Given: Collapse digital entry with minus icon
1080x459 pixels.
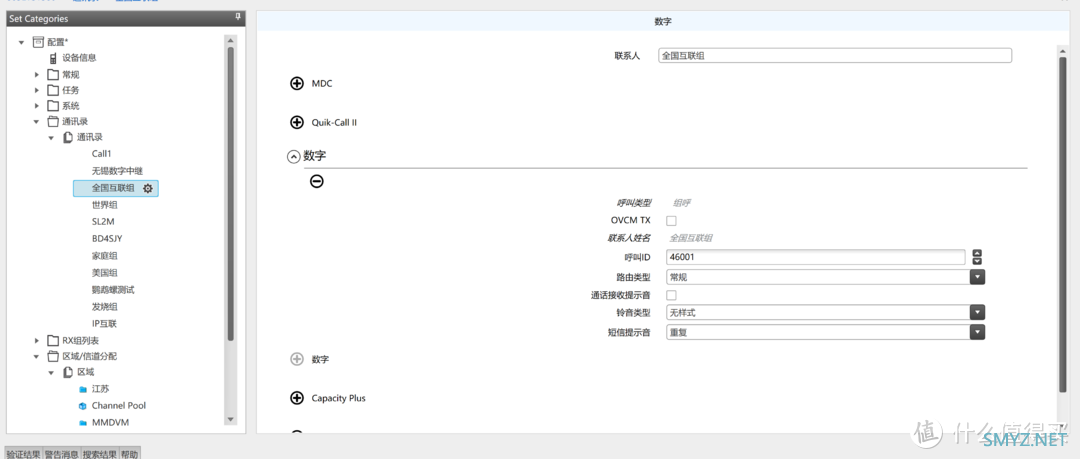Looking at the screenshot, I should [317, 181].
